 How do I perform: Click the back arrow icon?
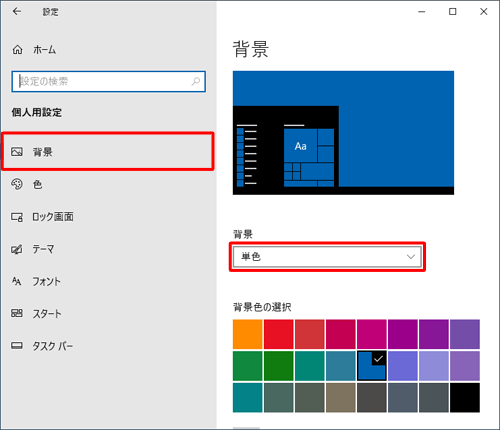pos(17,12)
